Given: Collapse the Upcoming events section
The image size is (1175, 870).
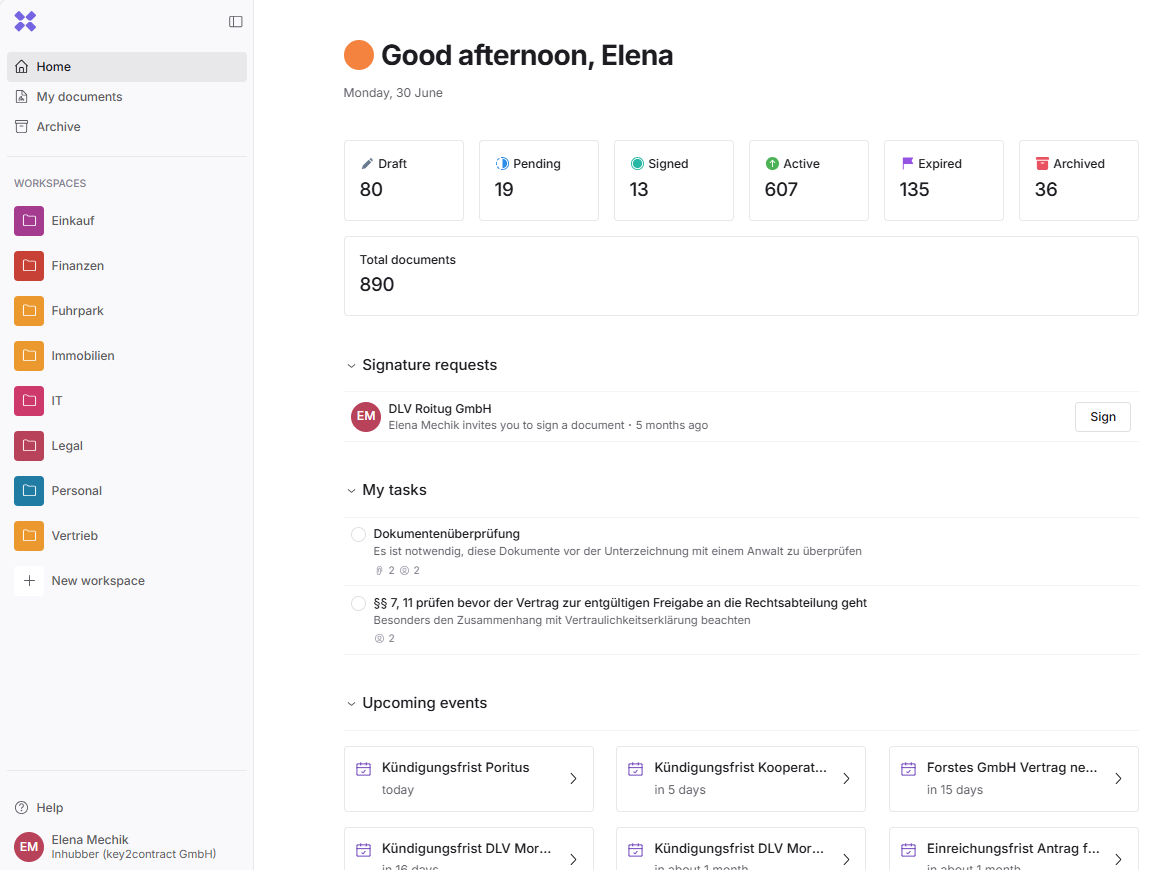Looking at the screenshot, I should point(351,704).
